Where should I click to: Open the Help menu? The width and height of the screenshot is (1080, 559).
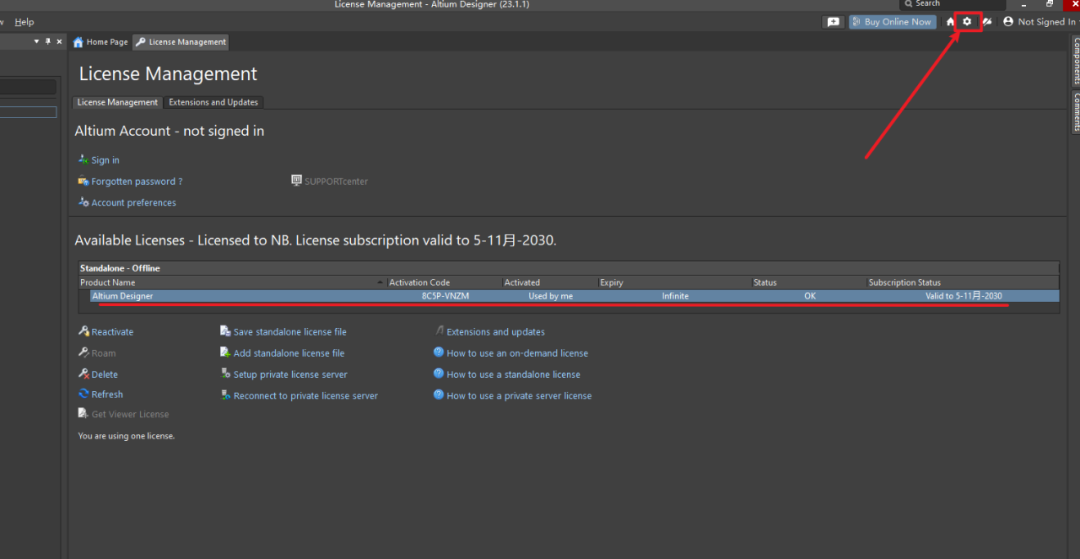pyautogui.click(x=24, y=22)
